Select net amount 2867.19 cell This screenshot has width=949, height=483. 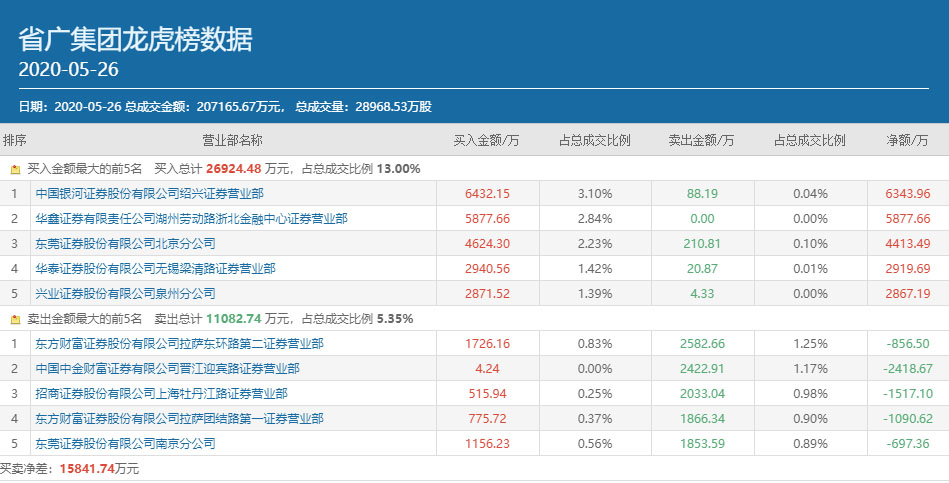pyautogui.click(x=908, y=294)
